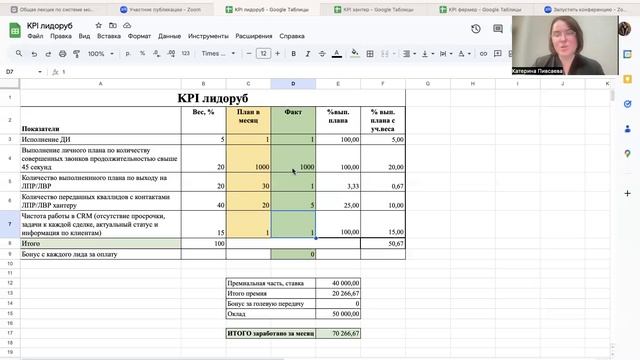Open text rotation dropdown
The image size is (640, 360).
pos(464,53)
